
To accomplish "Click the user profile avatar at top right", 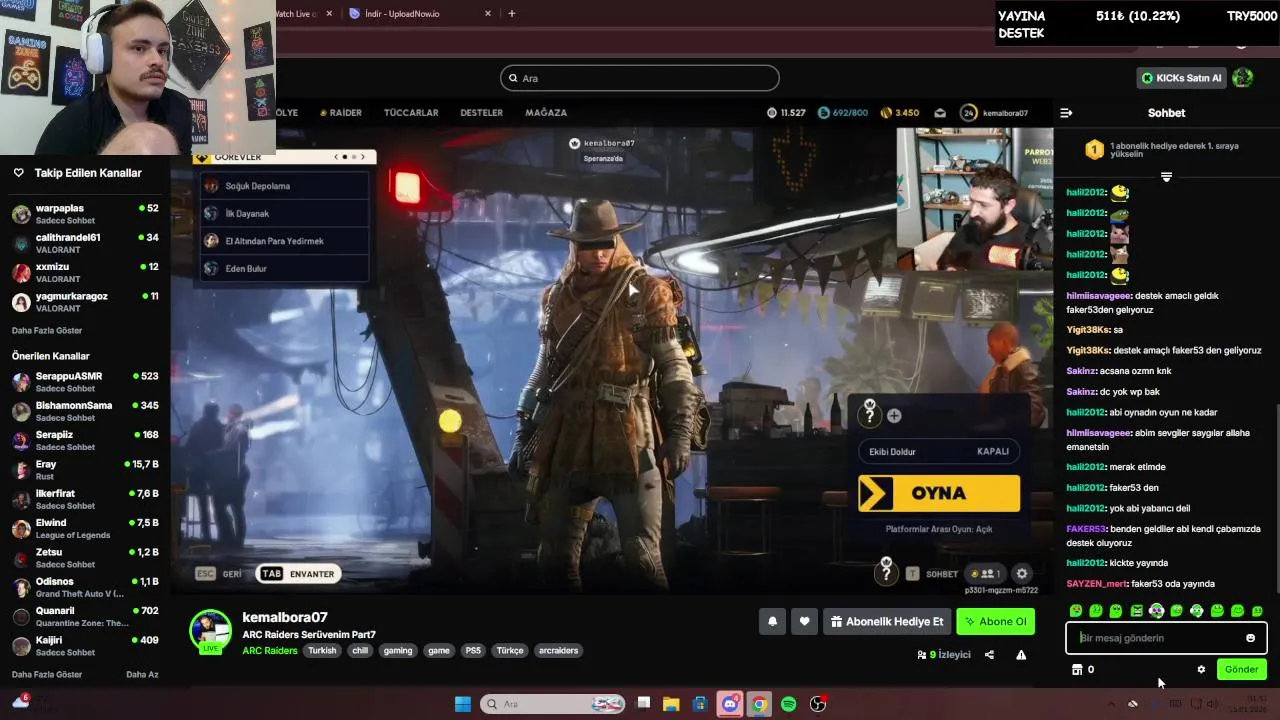I will (x=1243, y=78).
